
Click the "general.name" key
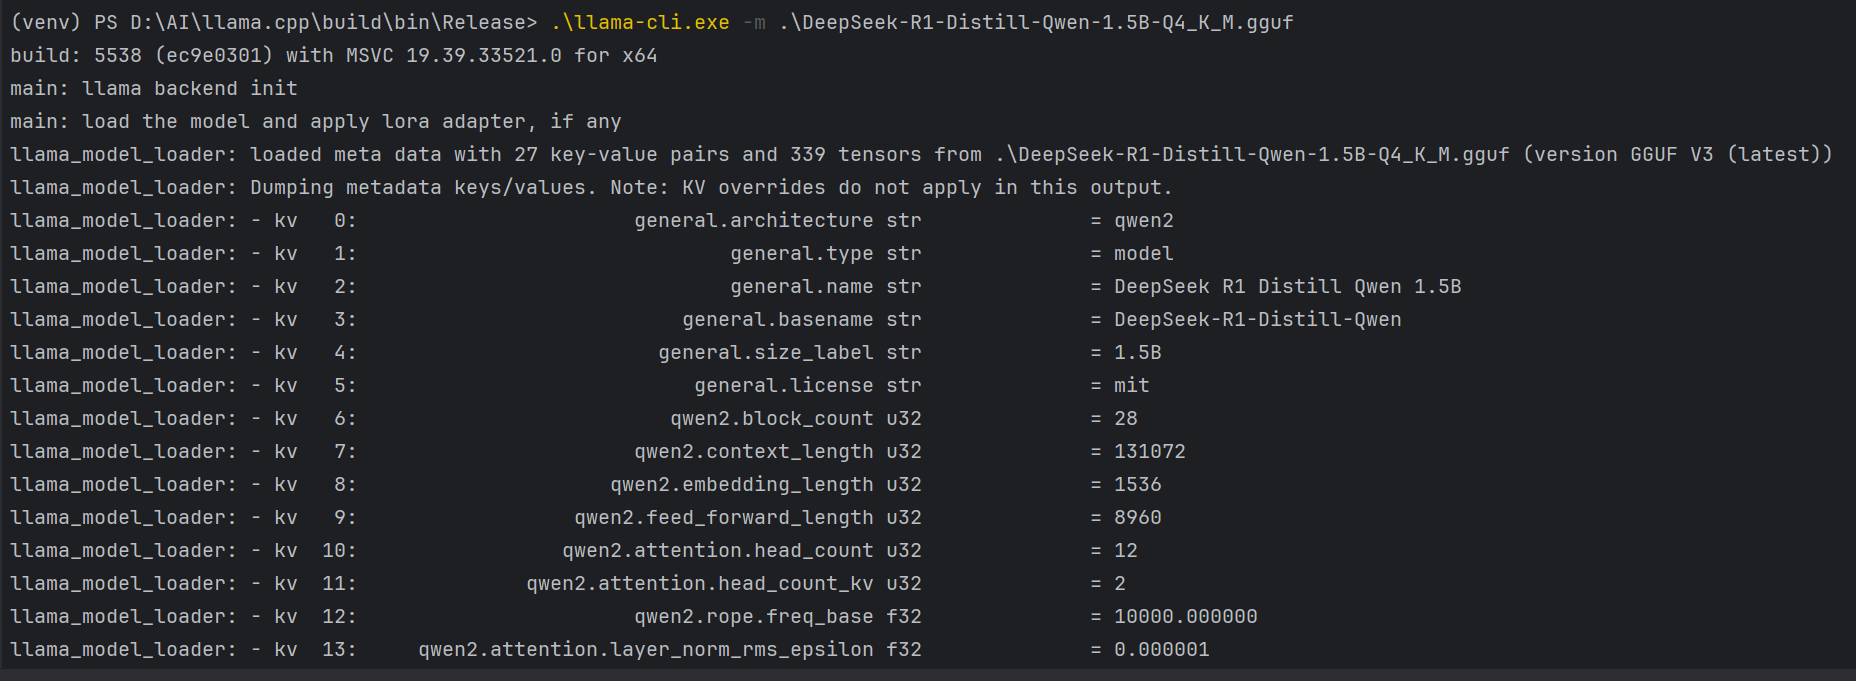coord(802,286)
